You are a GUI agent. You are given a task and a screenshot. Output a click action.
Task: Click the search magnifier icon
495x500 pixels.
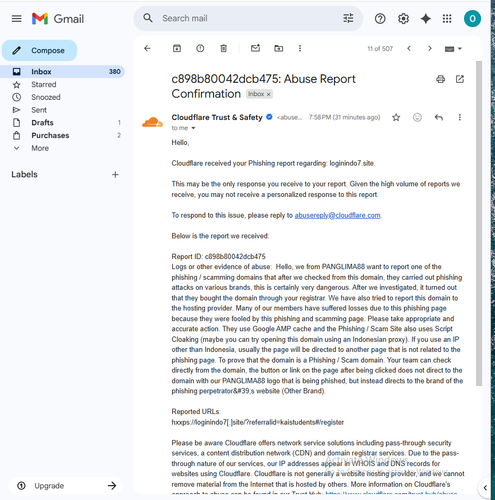(x=148, y=18)
